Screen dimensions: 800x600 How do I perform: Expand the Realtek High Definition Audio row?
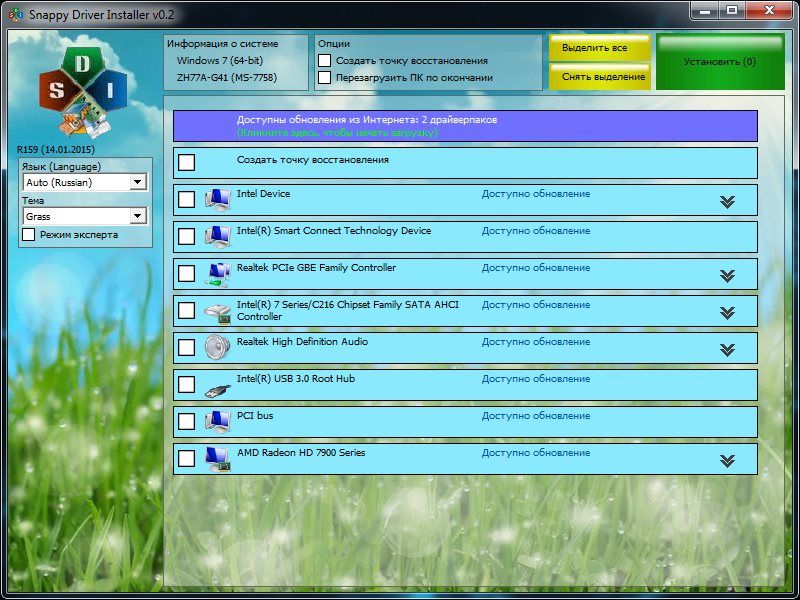tap(728, 350)
